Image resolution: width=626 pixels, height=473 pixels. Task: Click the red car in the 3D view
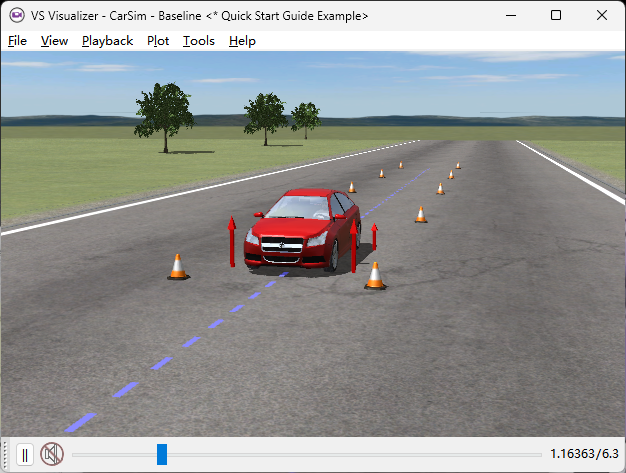coord(300,230)
